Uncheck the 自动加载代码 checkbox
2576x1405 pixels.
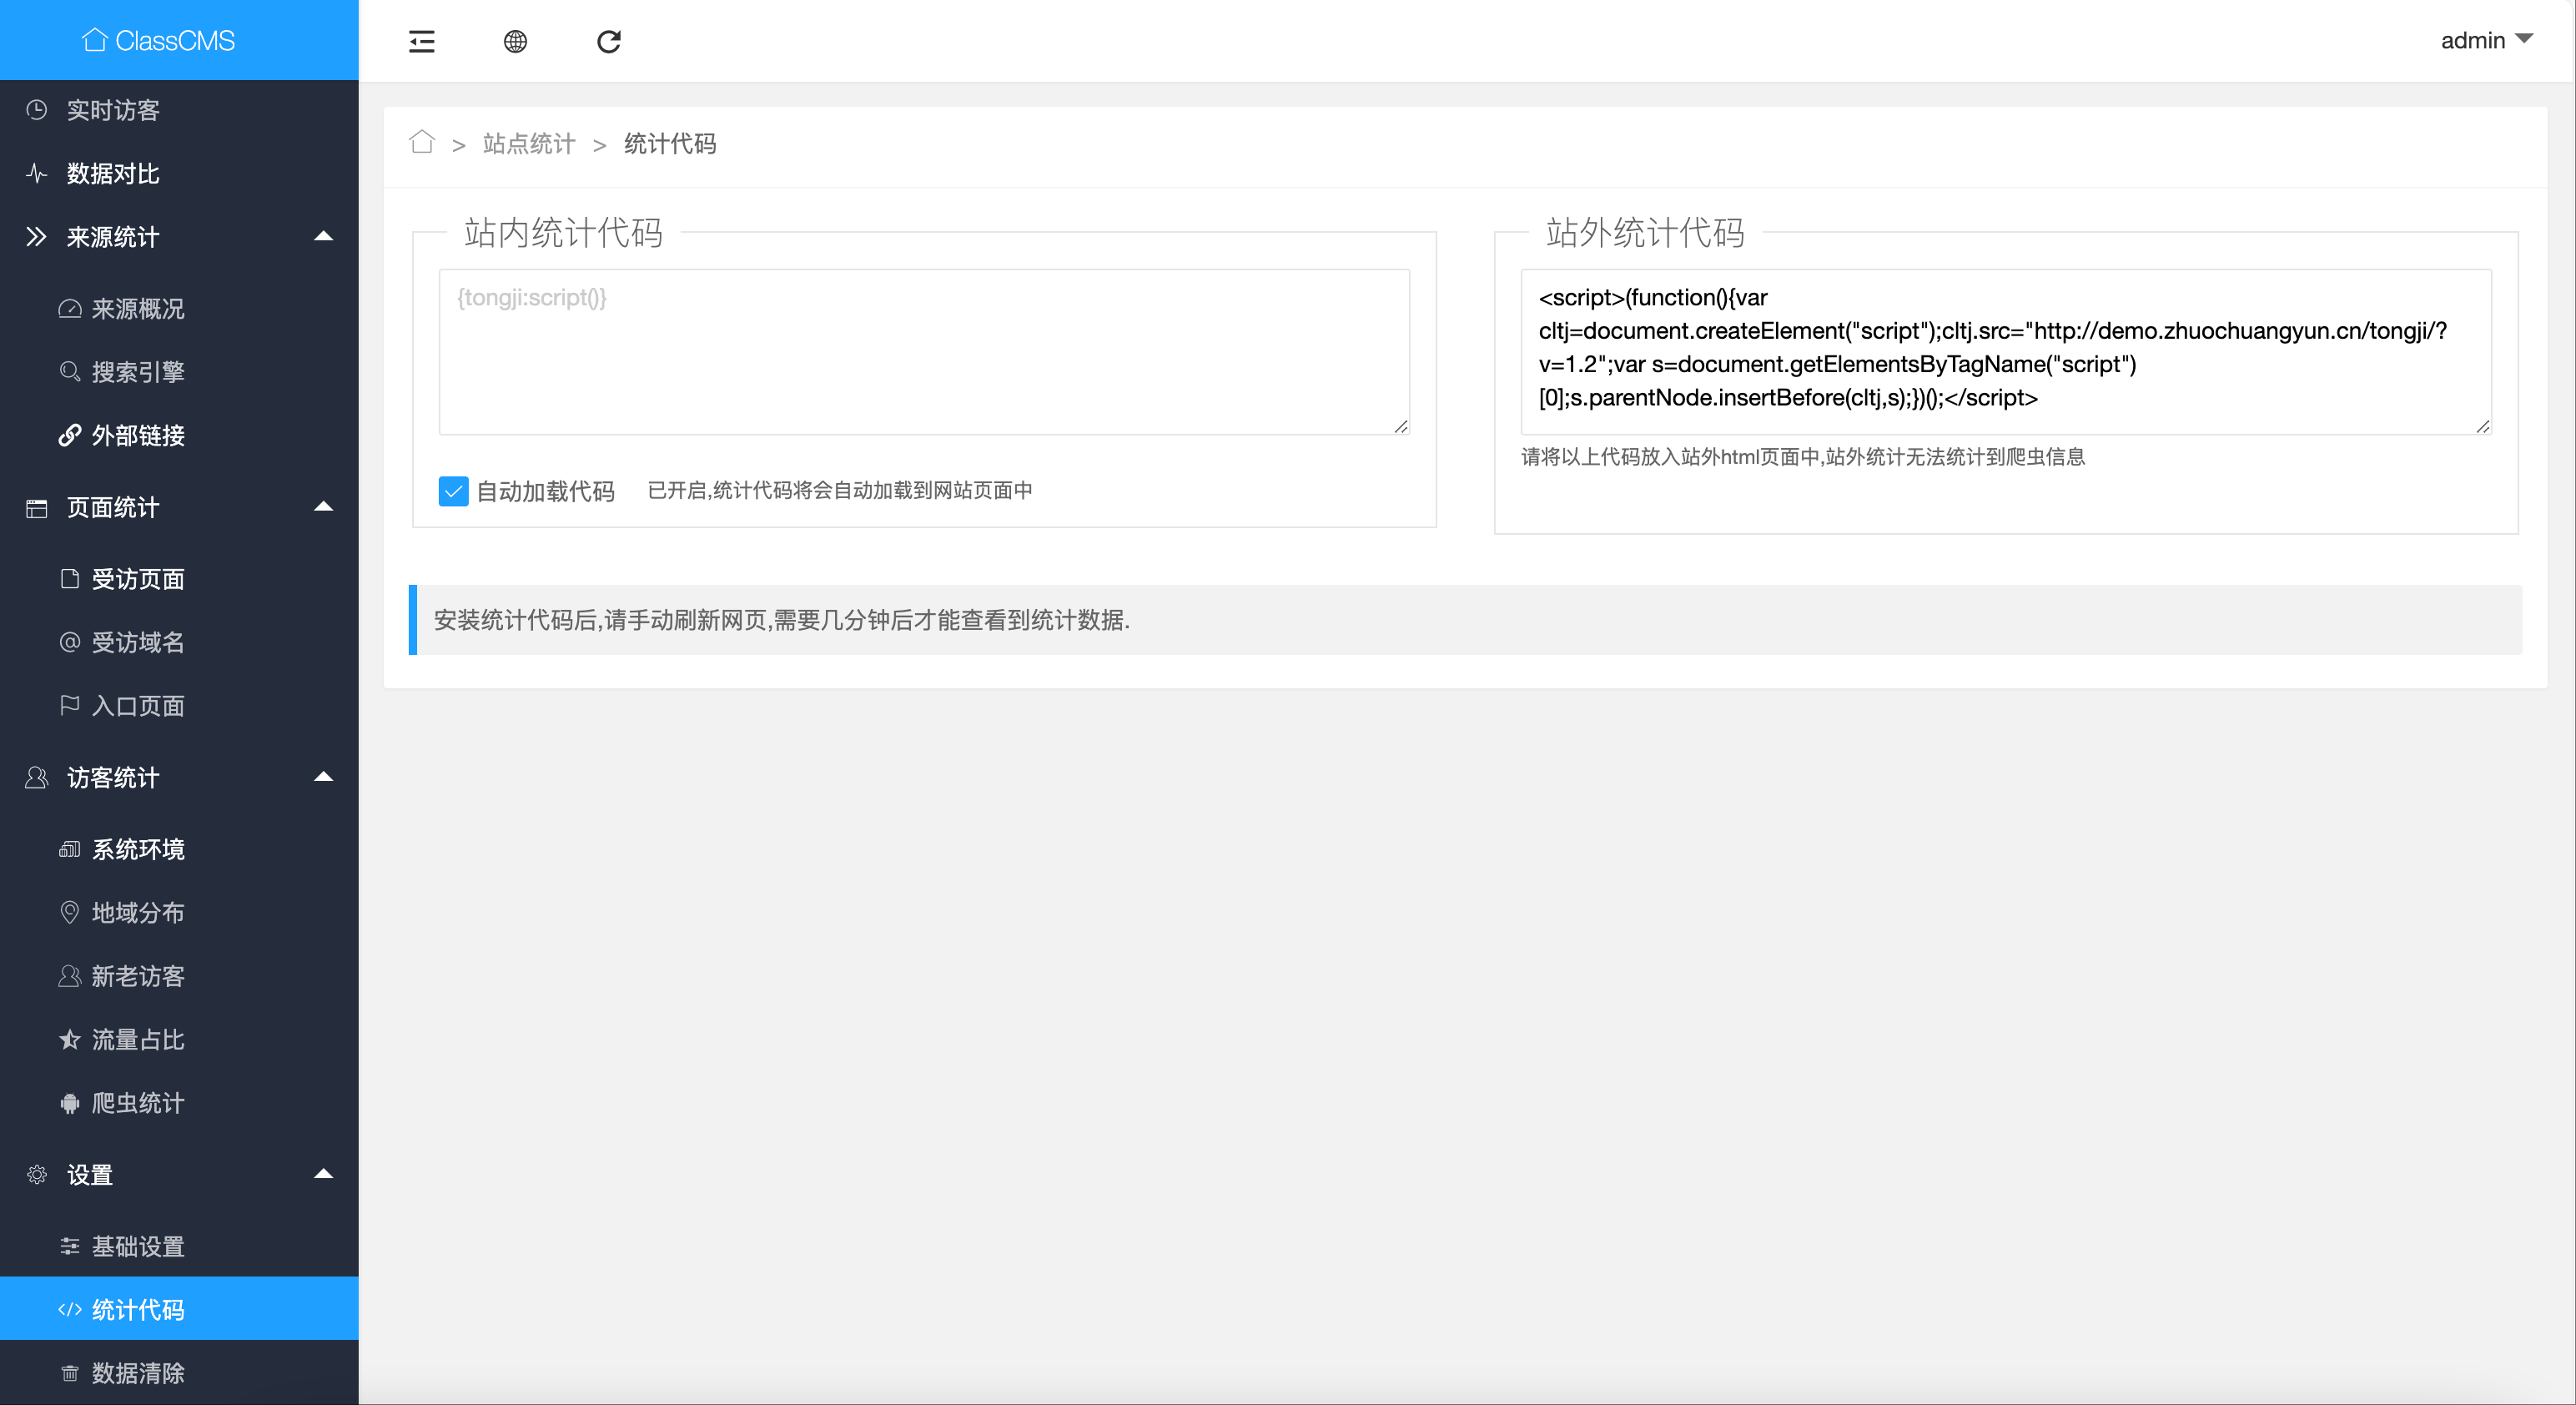tap(453, 491)
